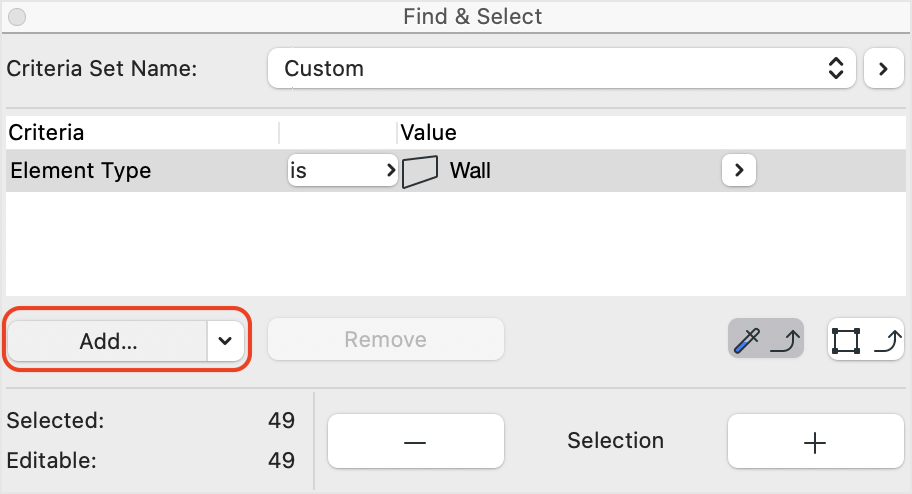Expand the Add button dropdown arrow
912x494 pixels.
[x=225, y=340]
